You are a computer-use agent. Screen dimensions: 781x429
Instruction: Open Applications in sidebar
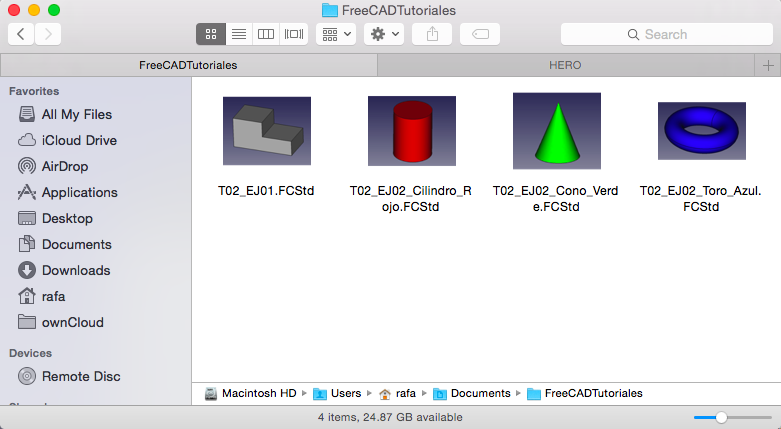click(80, 192)
